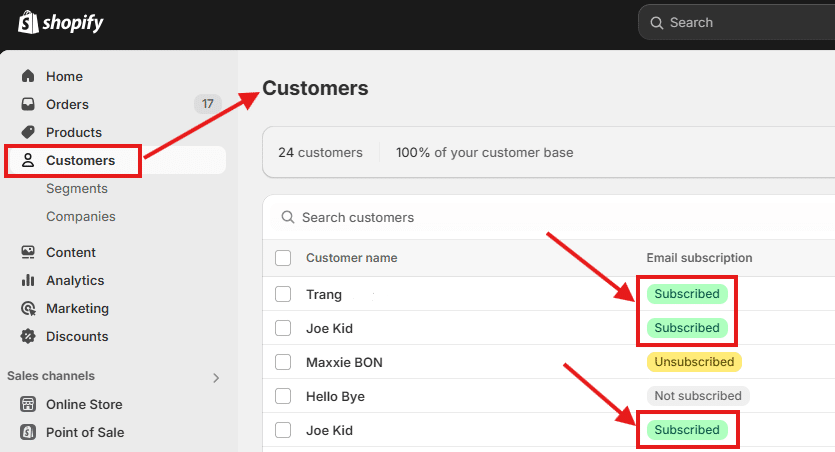Open customer Hello Bye
Viewport: 835px width, 452px height.
click(x=335, y=397)
